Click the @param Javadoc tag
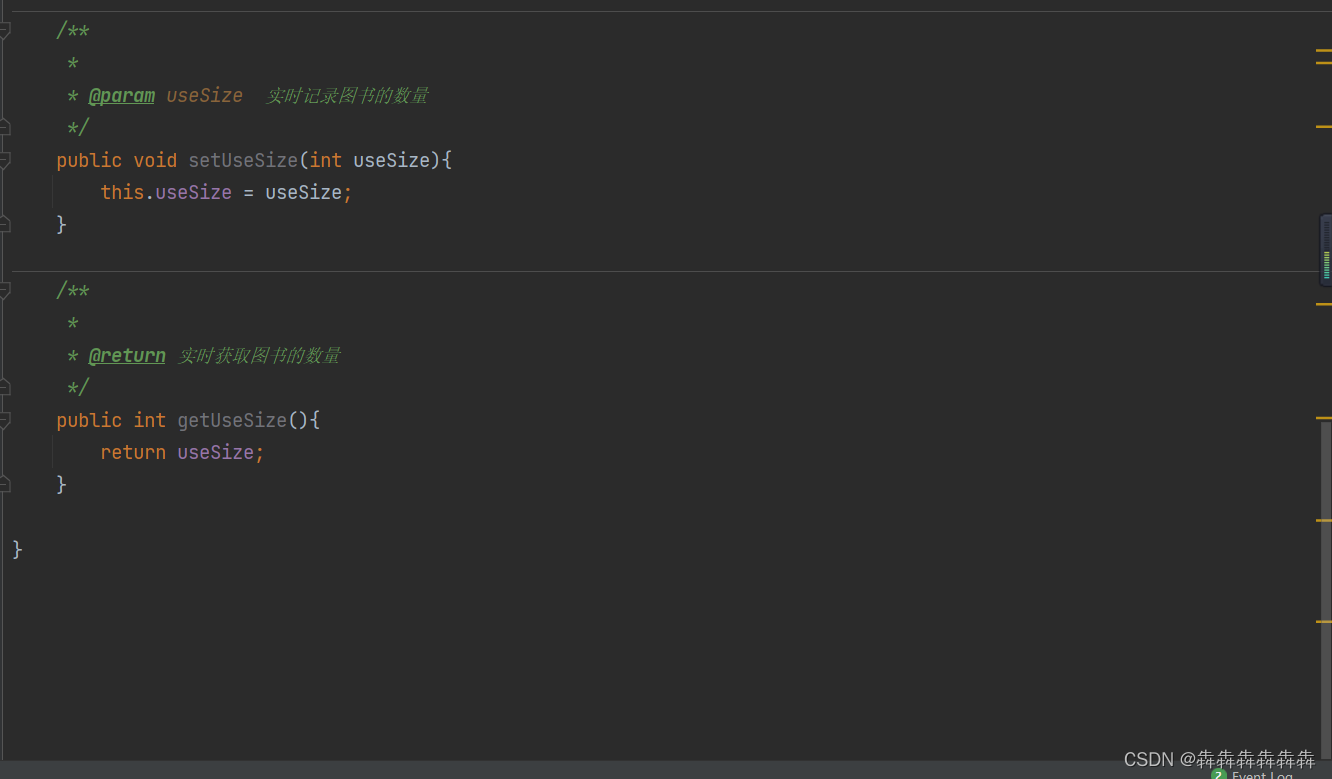 coord(122,96)
